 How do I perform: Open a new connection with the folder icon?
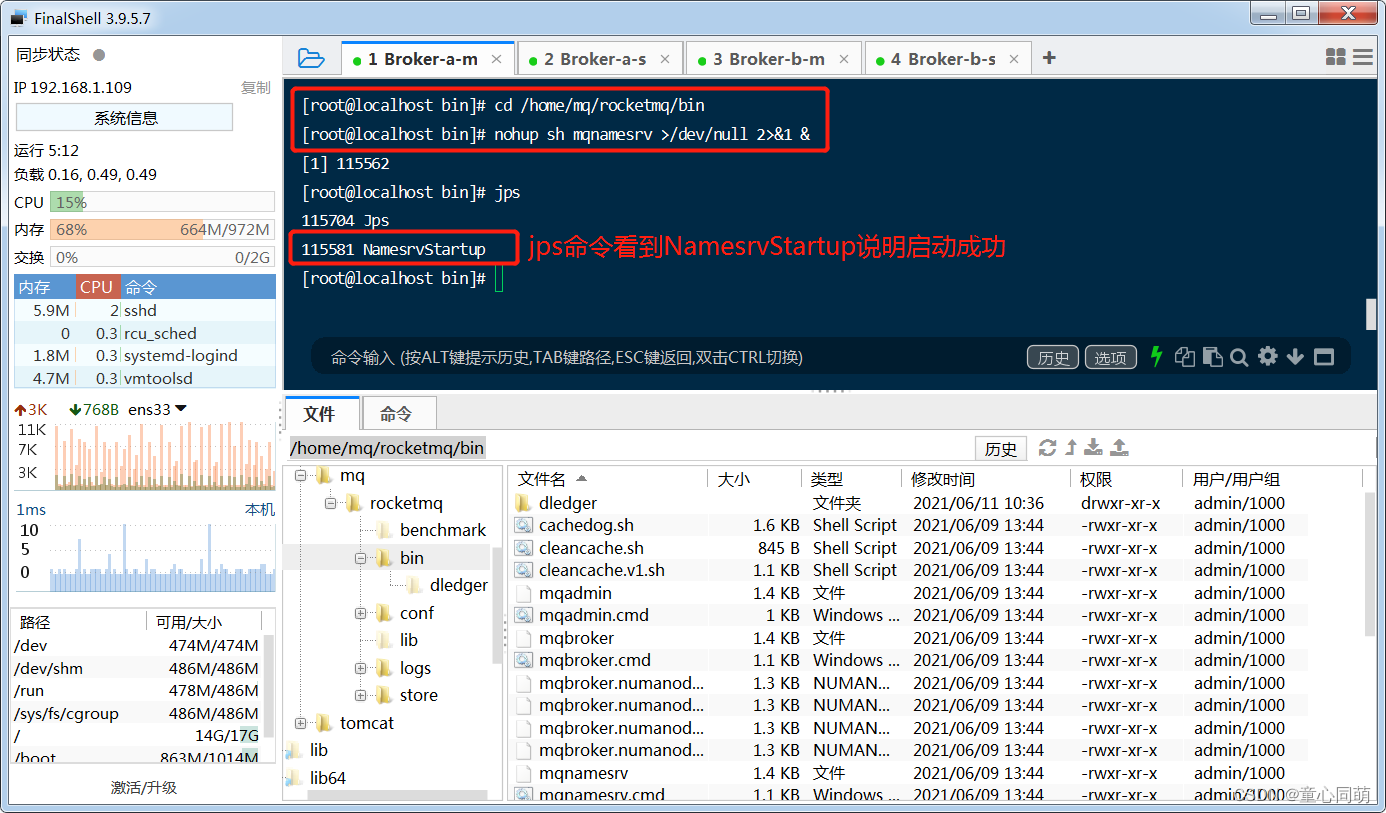tap(311, 57)
